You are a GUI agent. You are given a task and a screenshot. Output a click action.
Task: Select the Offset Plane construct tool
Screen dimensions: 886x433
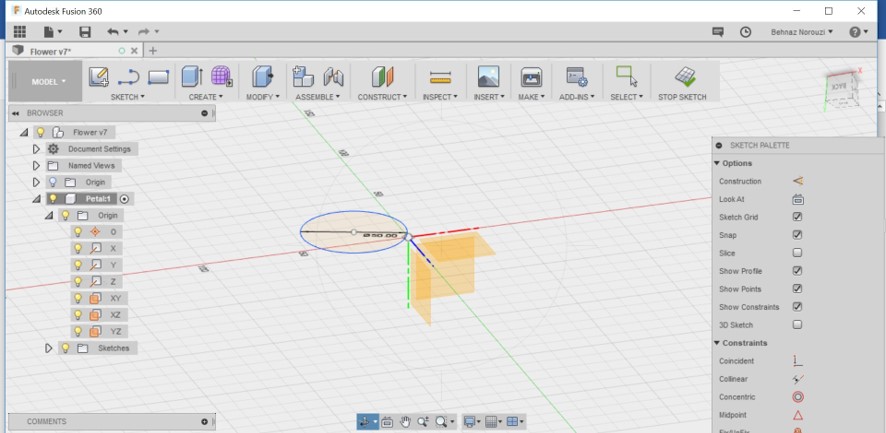tap(383, 77)
